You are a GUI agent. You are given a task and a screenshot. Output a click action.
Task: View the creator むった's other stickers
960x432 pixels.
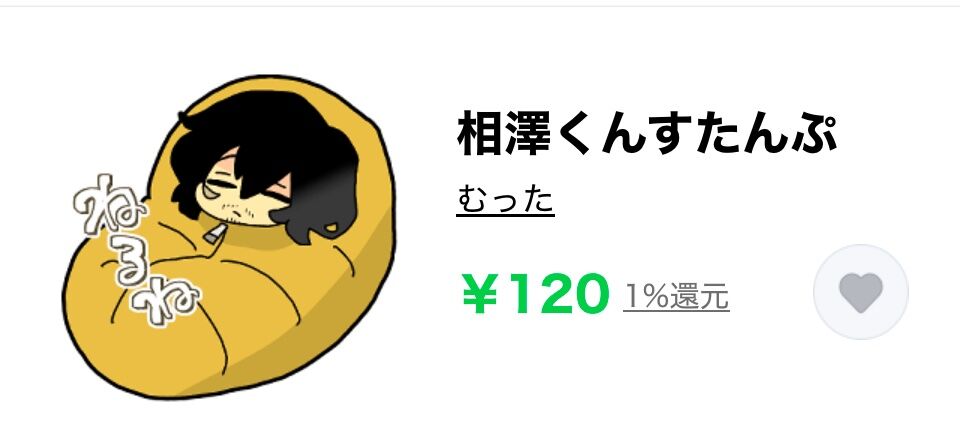pos(505,200)
